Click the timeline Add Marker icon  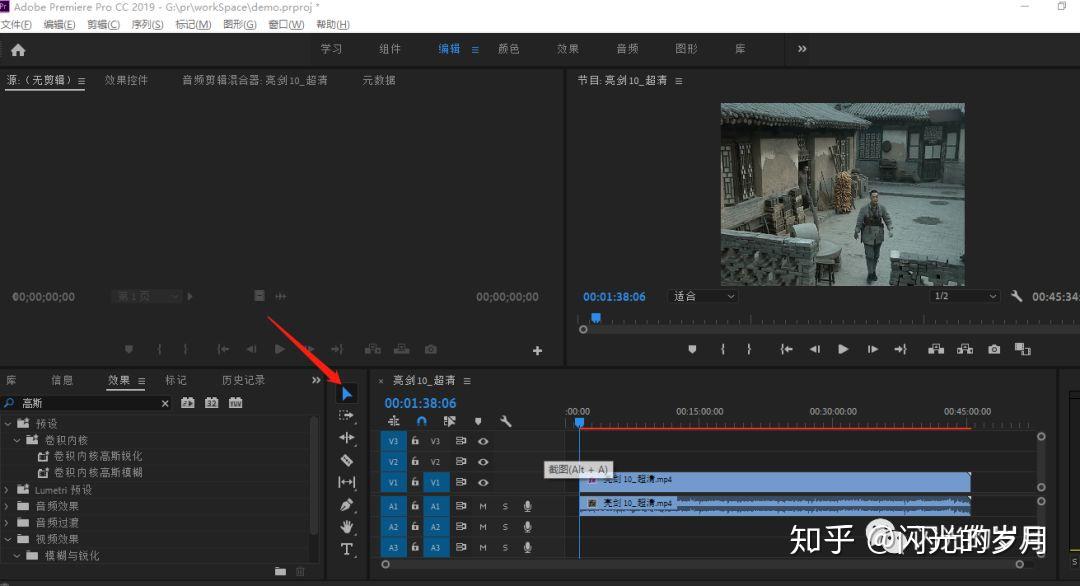(477, 421)
